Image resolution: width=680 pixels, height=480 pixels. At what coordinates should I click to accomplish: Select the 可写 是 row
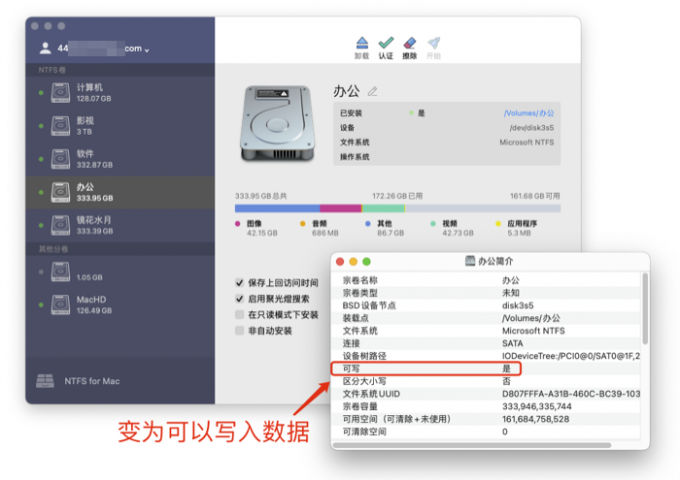487,369
